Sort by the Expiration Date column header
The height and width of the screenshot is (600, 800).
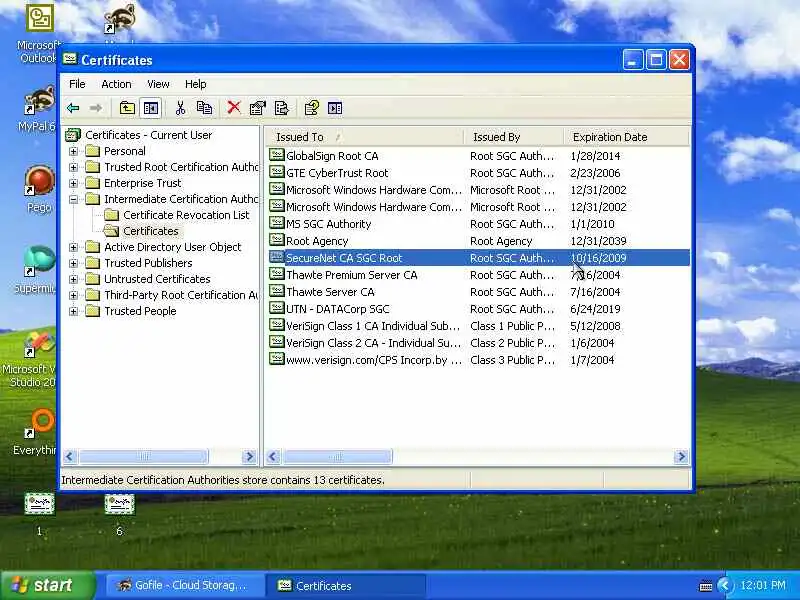[627, 137]
